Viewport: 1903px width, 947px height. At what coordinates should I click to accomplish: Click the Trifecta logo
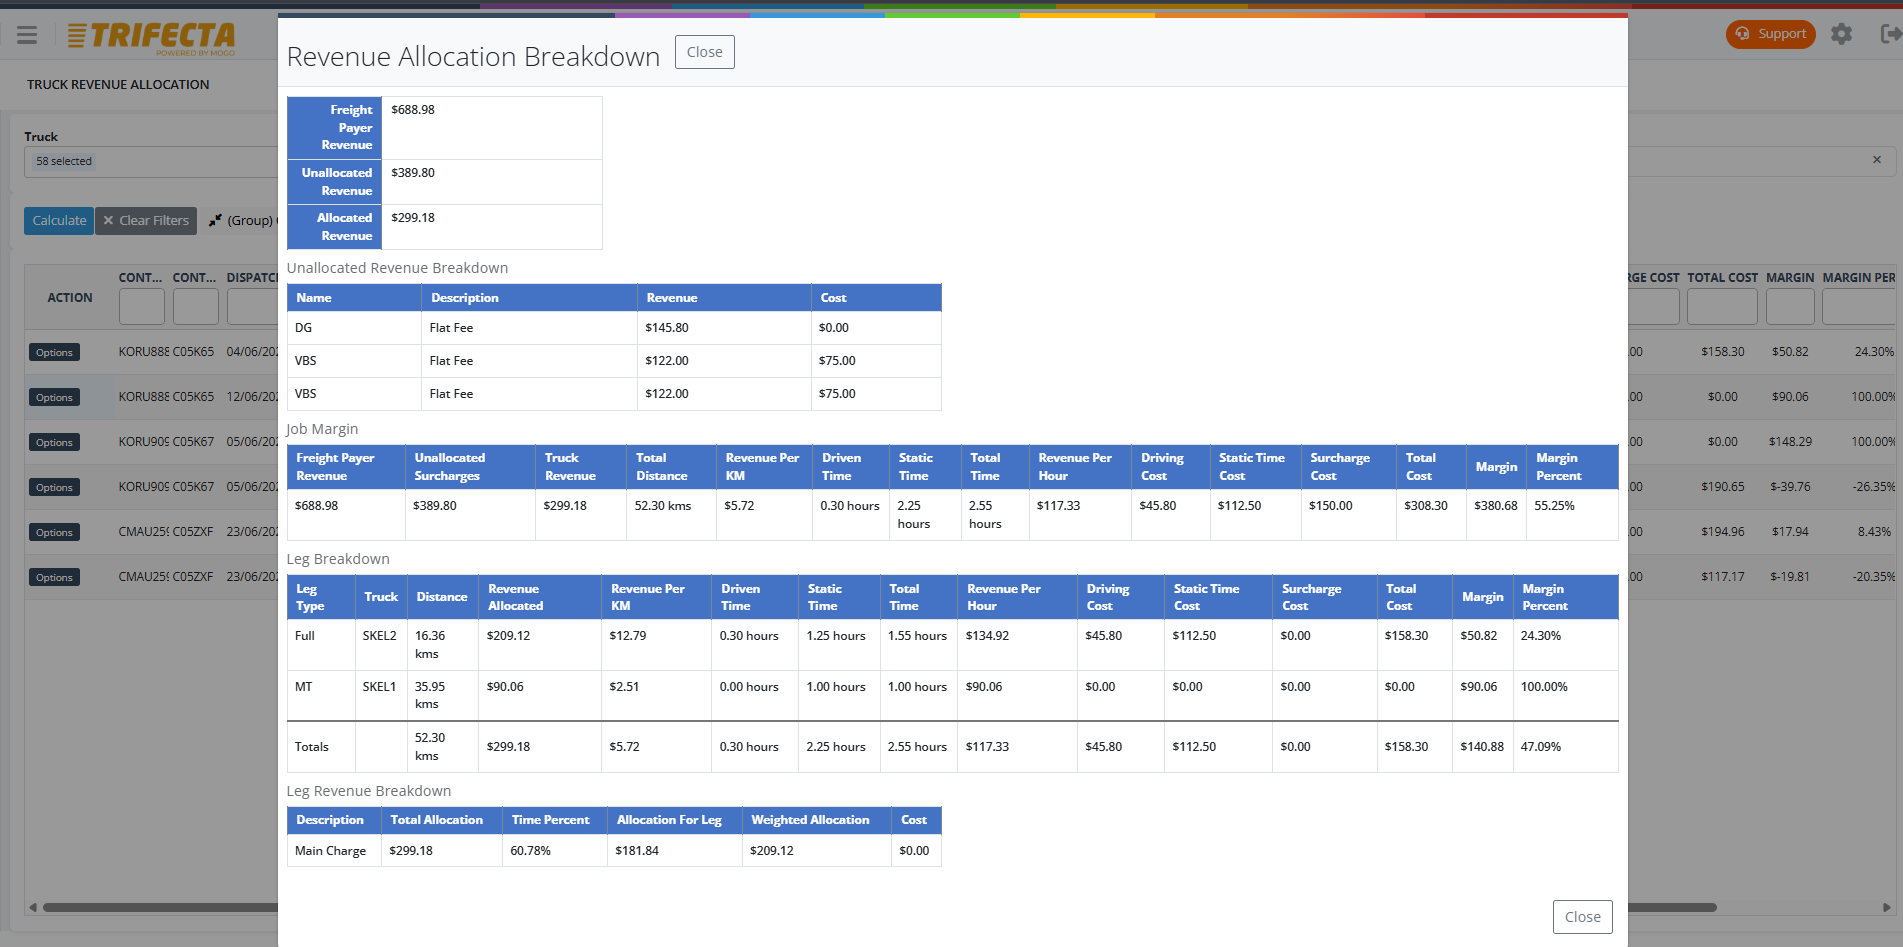click(x=151, y=38)
